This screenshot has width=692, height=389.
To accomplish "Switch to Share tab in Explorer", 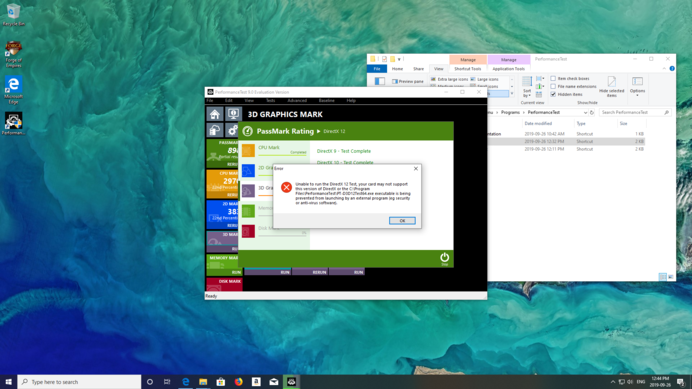I will click(418, 69).
